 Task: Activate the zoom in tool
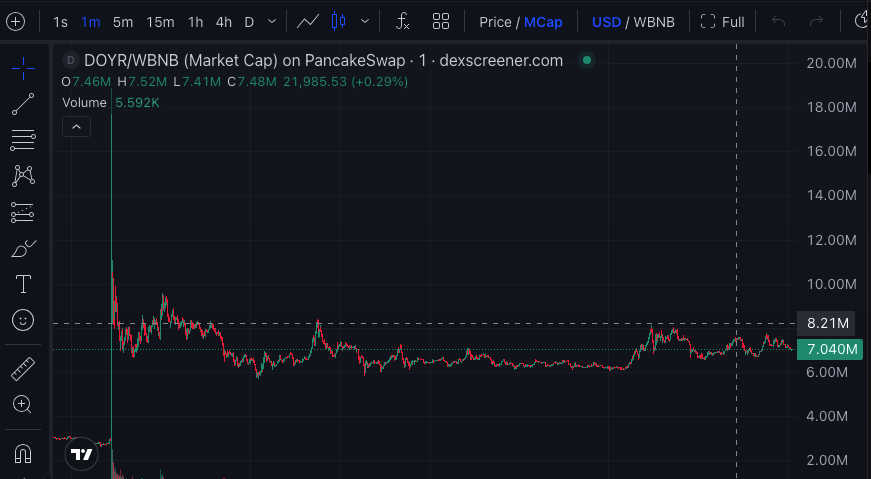[23, 405]
